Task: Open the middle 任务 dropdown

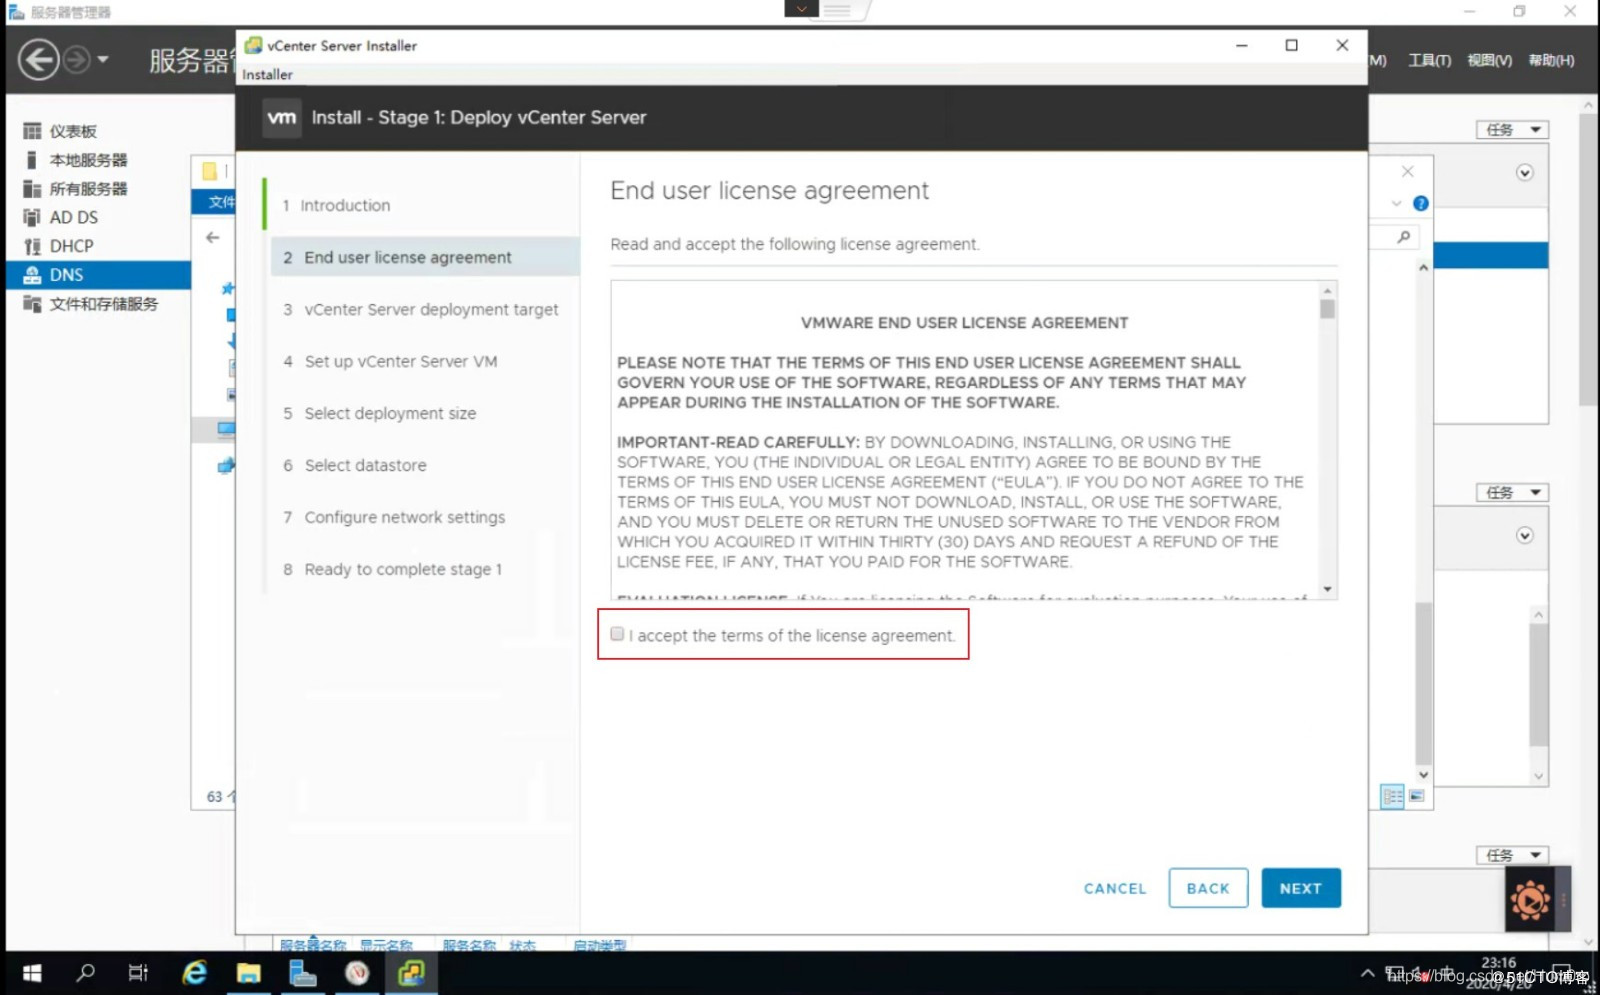Action: point(1512,492)
